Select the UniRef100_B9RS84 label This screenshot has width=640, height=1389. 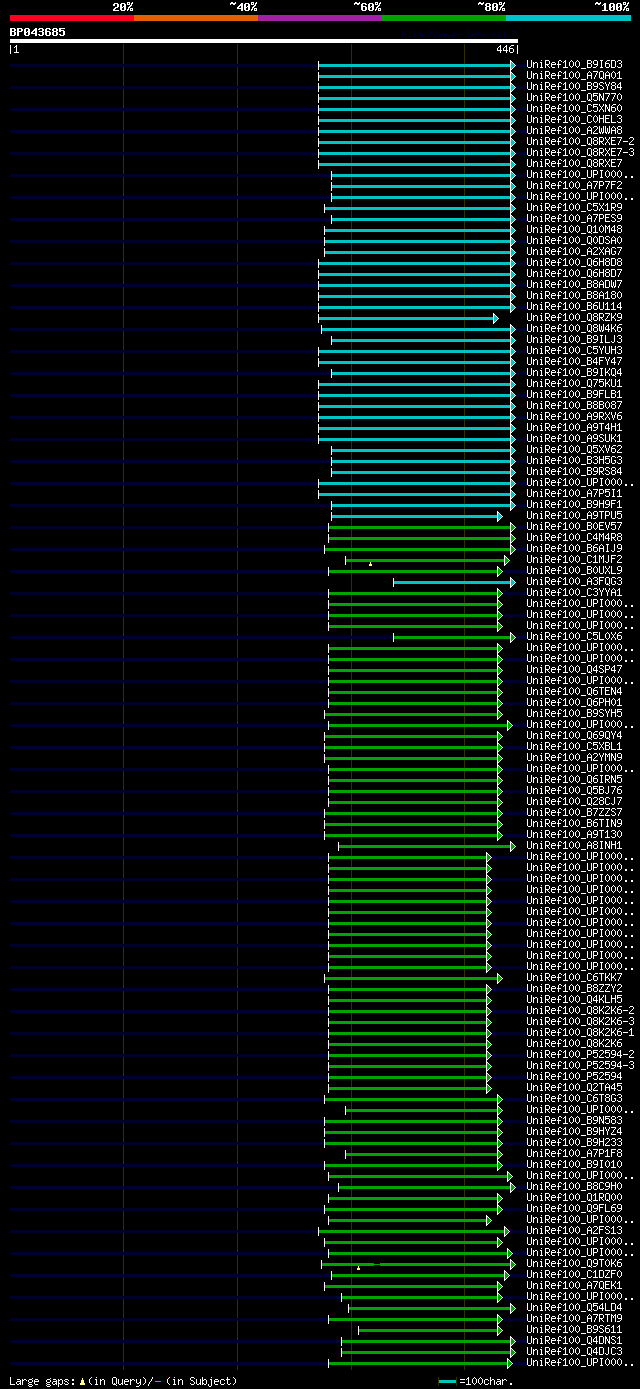574,472
